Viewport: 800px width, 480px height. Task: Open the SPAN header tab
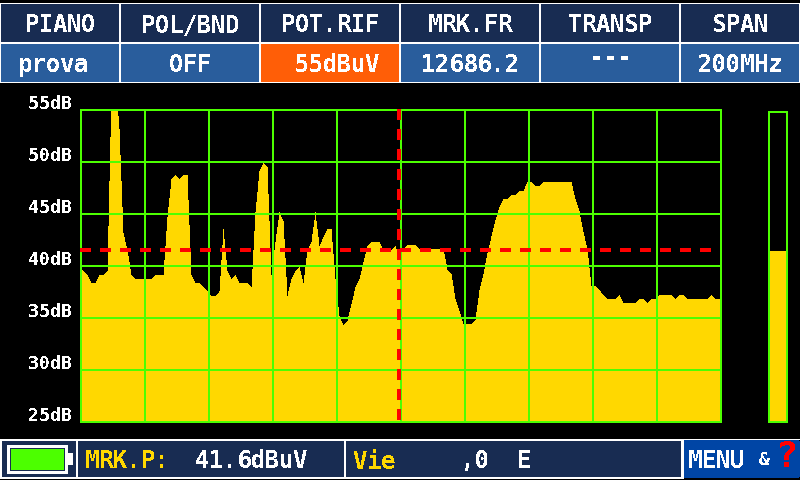(740, 23)
